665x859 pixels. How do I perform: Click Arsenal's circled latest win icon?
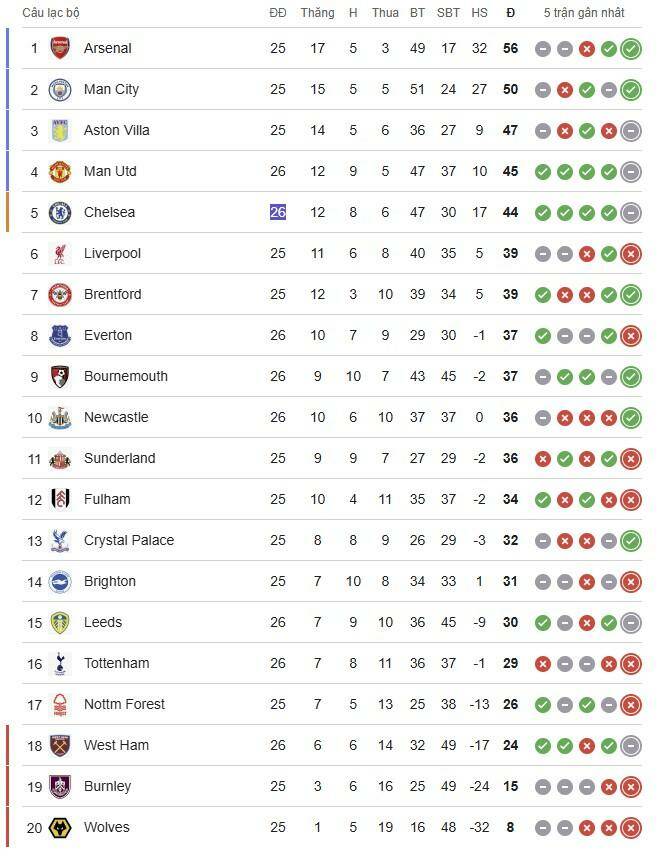pyautogui.click(x=630, y=48)
